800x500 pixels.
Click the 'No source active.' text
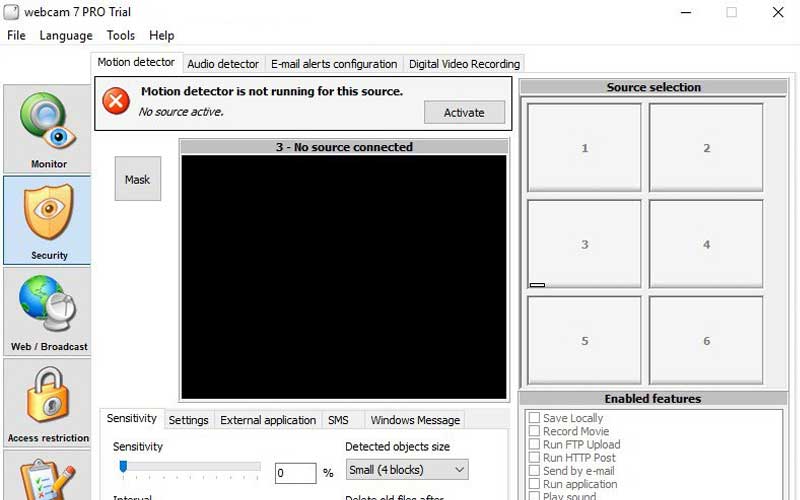pyautogui.click(x=181, y=112)
